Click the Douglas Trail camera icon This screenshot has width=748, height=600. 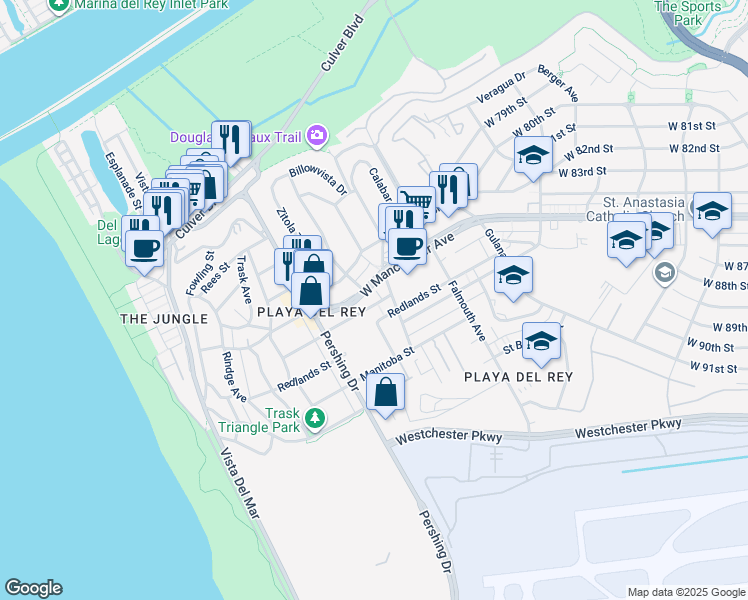(x=317, y=135)
